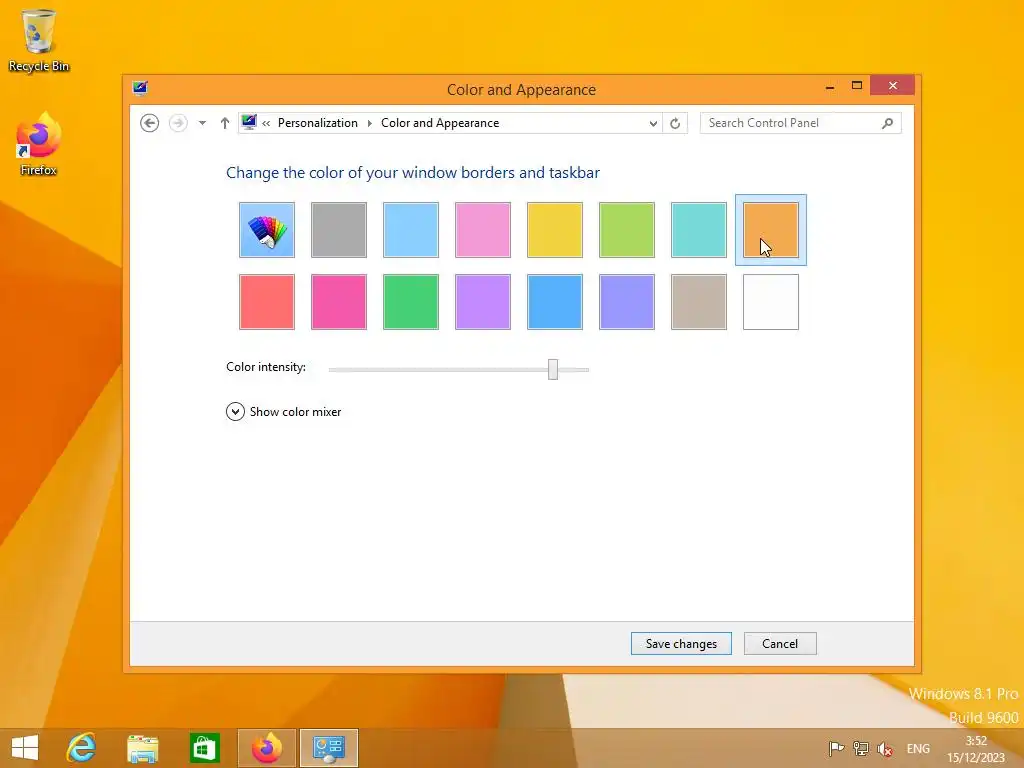
Task: Pick the bright blue color swatch
Action: pyautogui.click(x=554, y=302)
